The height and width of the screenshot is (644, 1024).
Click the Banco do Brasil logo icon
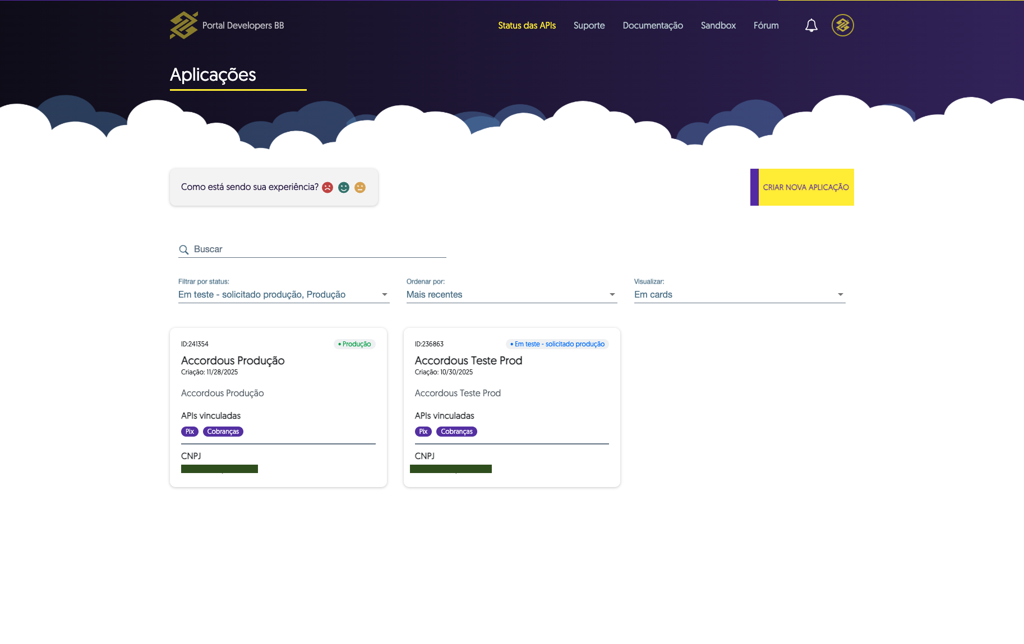(x=184, y=25)
